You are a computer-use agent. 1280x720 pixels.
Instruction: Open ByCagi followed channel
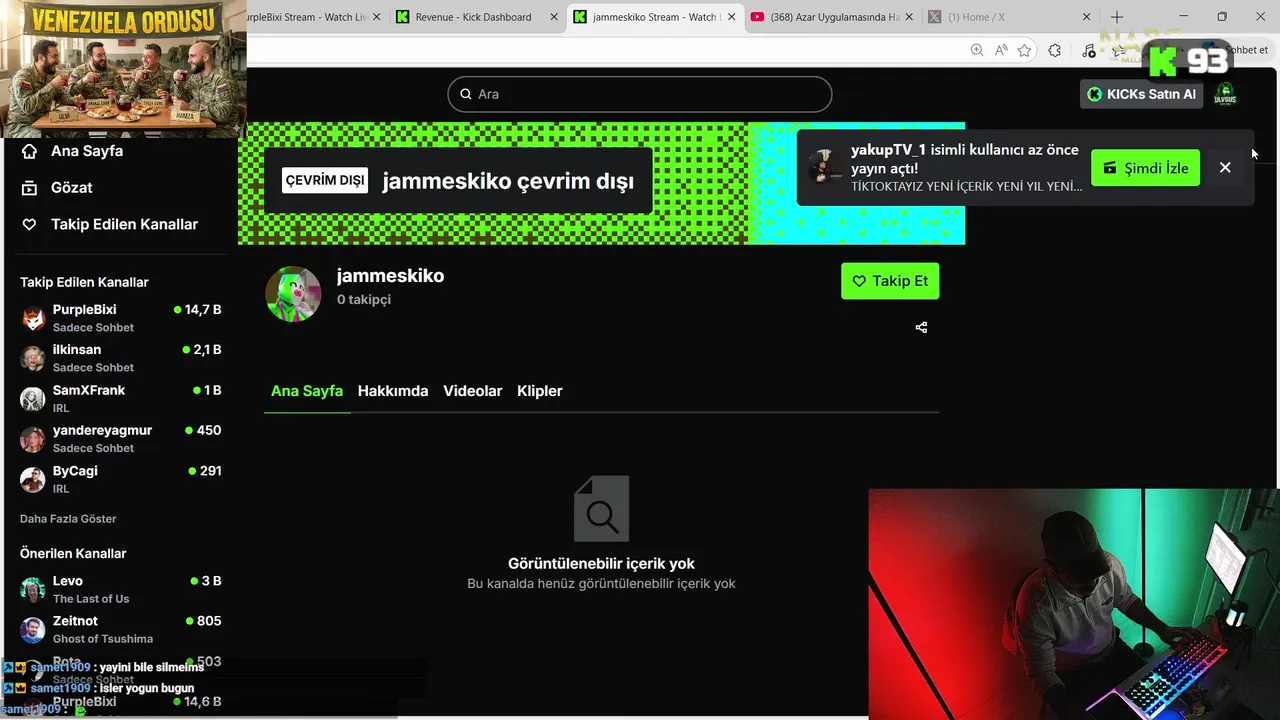pos(121,479)
